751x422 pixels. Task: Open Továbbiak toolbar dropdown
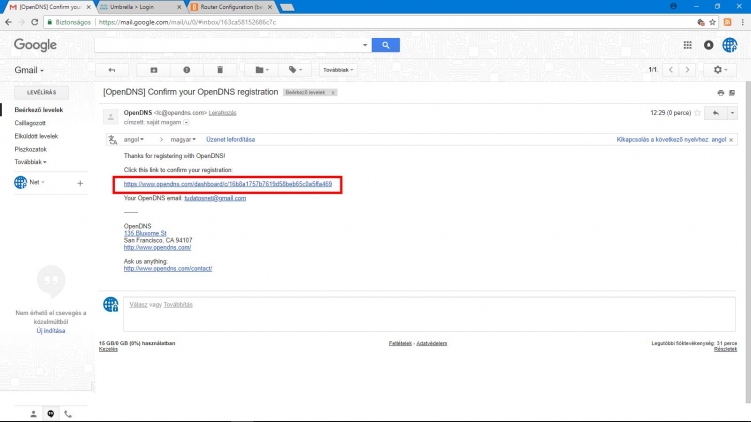338,70
